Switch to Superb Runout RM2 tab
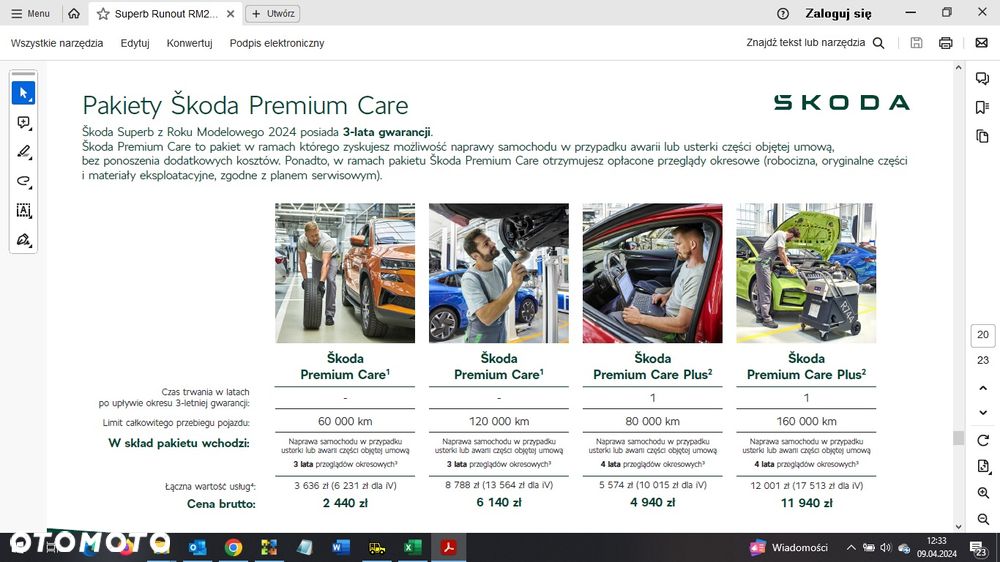Image resolution: width=1000 pixels, height=562 pixels. 166,13
